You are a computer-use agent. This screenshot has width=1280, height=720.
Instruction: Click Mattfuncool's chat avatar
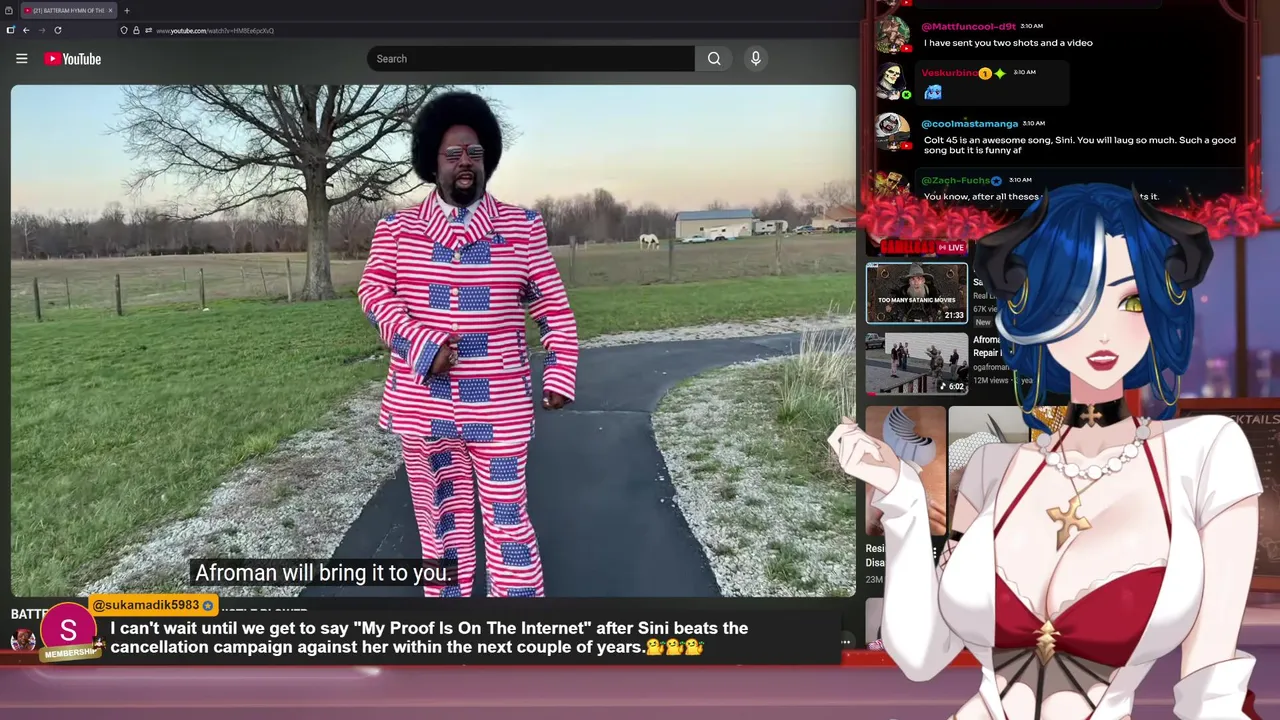[892, 34]
